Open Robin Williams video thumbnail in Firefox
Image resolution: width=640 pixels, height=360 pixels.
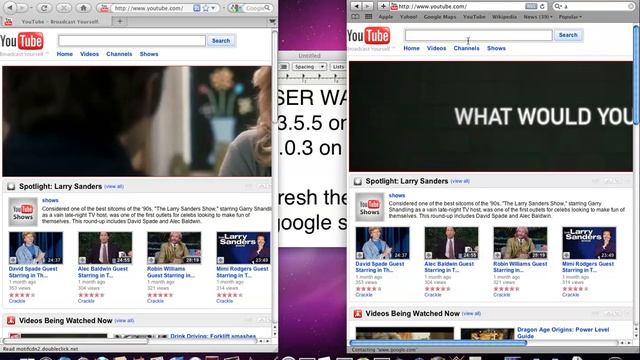(174, 248)
